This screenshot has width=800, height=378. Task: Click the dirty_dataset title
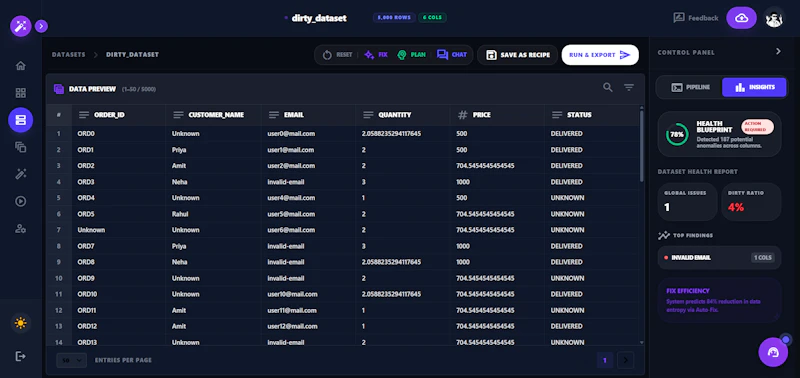tap(319, 18)
